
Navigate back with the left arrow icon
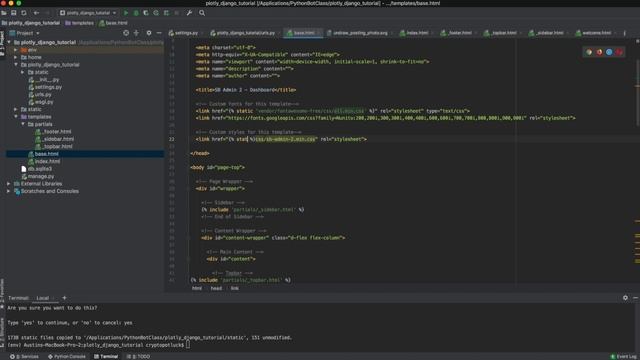pyautogui.click(x=37, y=13)
